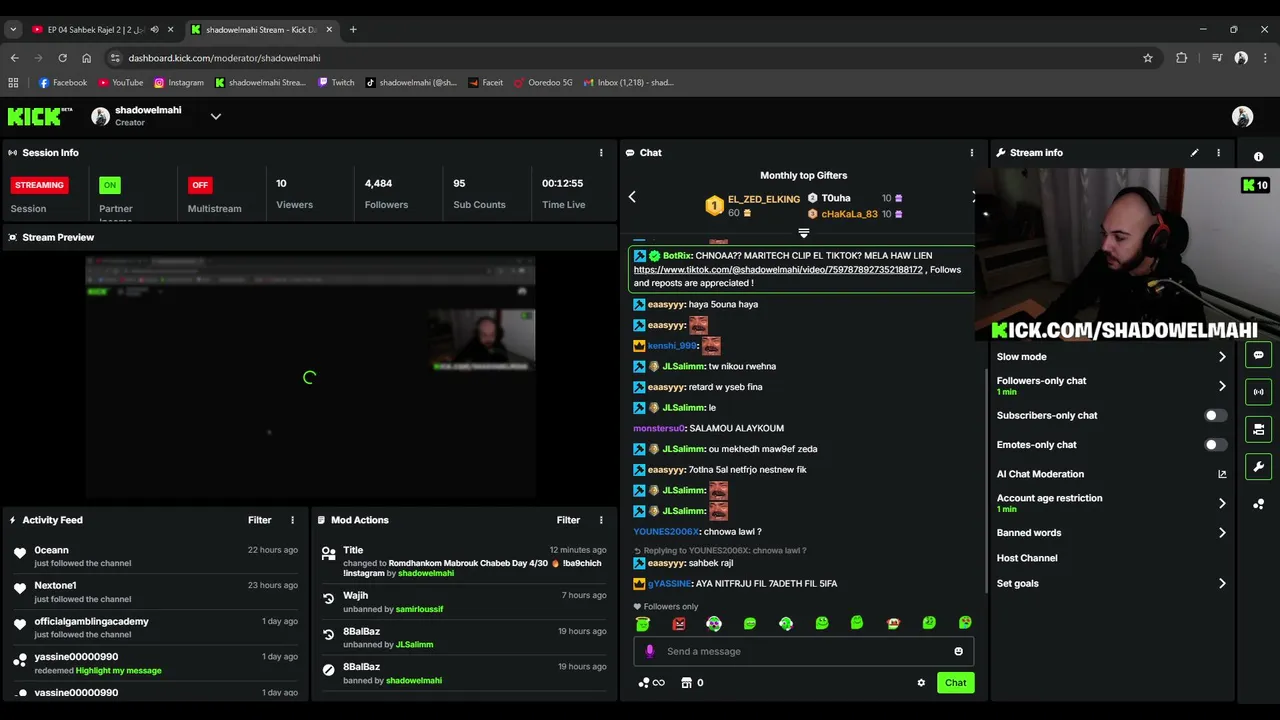This screenshot has height=720, width=1280.
Task: Click inside the Send a message field
Action: [x=803, y=651]
